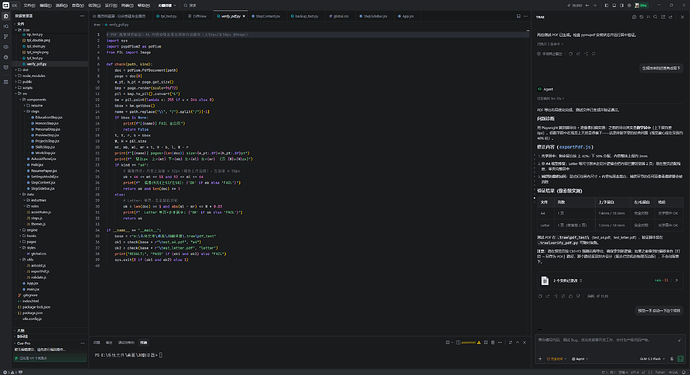Open the GLM model selector dropdown
Screen dimensions: 690x375
tap(653, 359)
